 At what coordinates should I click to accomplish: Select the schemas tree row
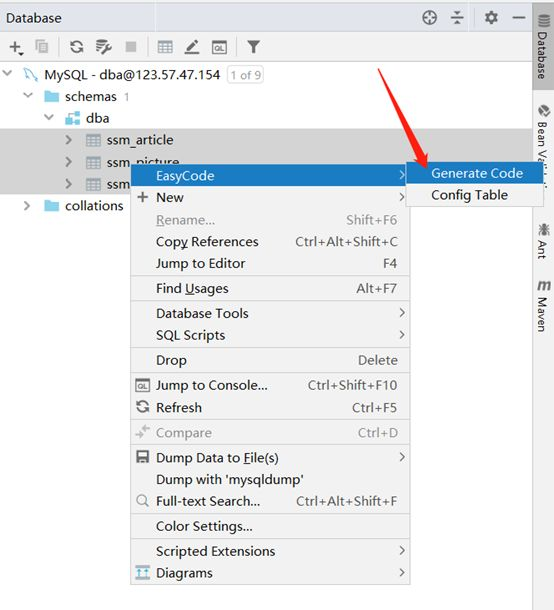point(266,96)
